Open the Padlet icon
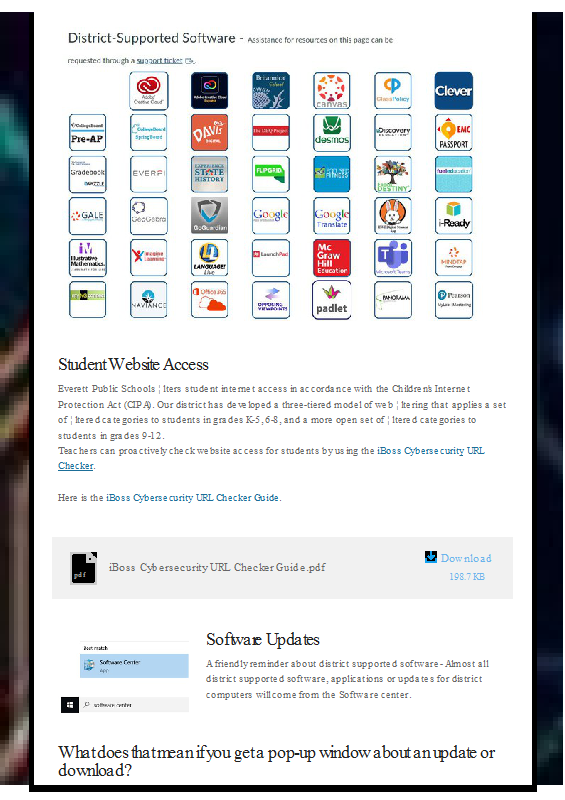The image size is (565, 800). point(332,299)
